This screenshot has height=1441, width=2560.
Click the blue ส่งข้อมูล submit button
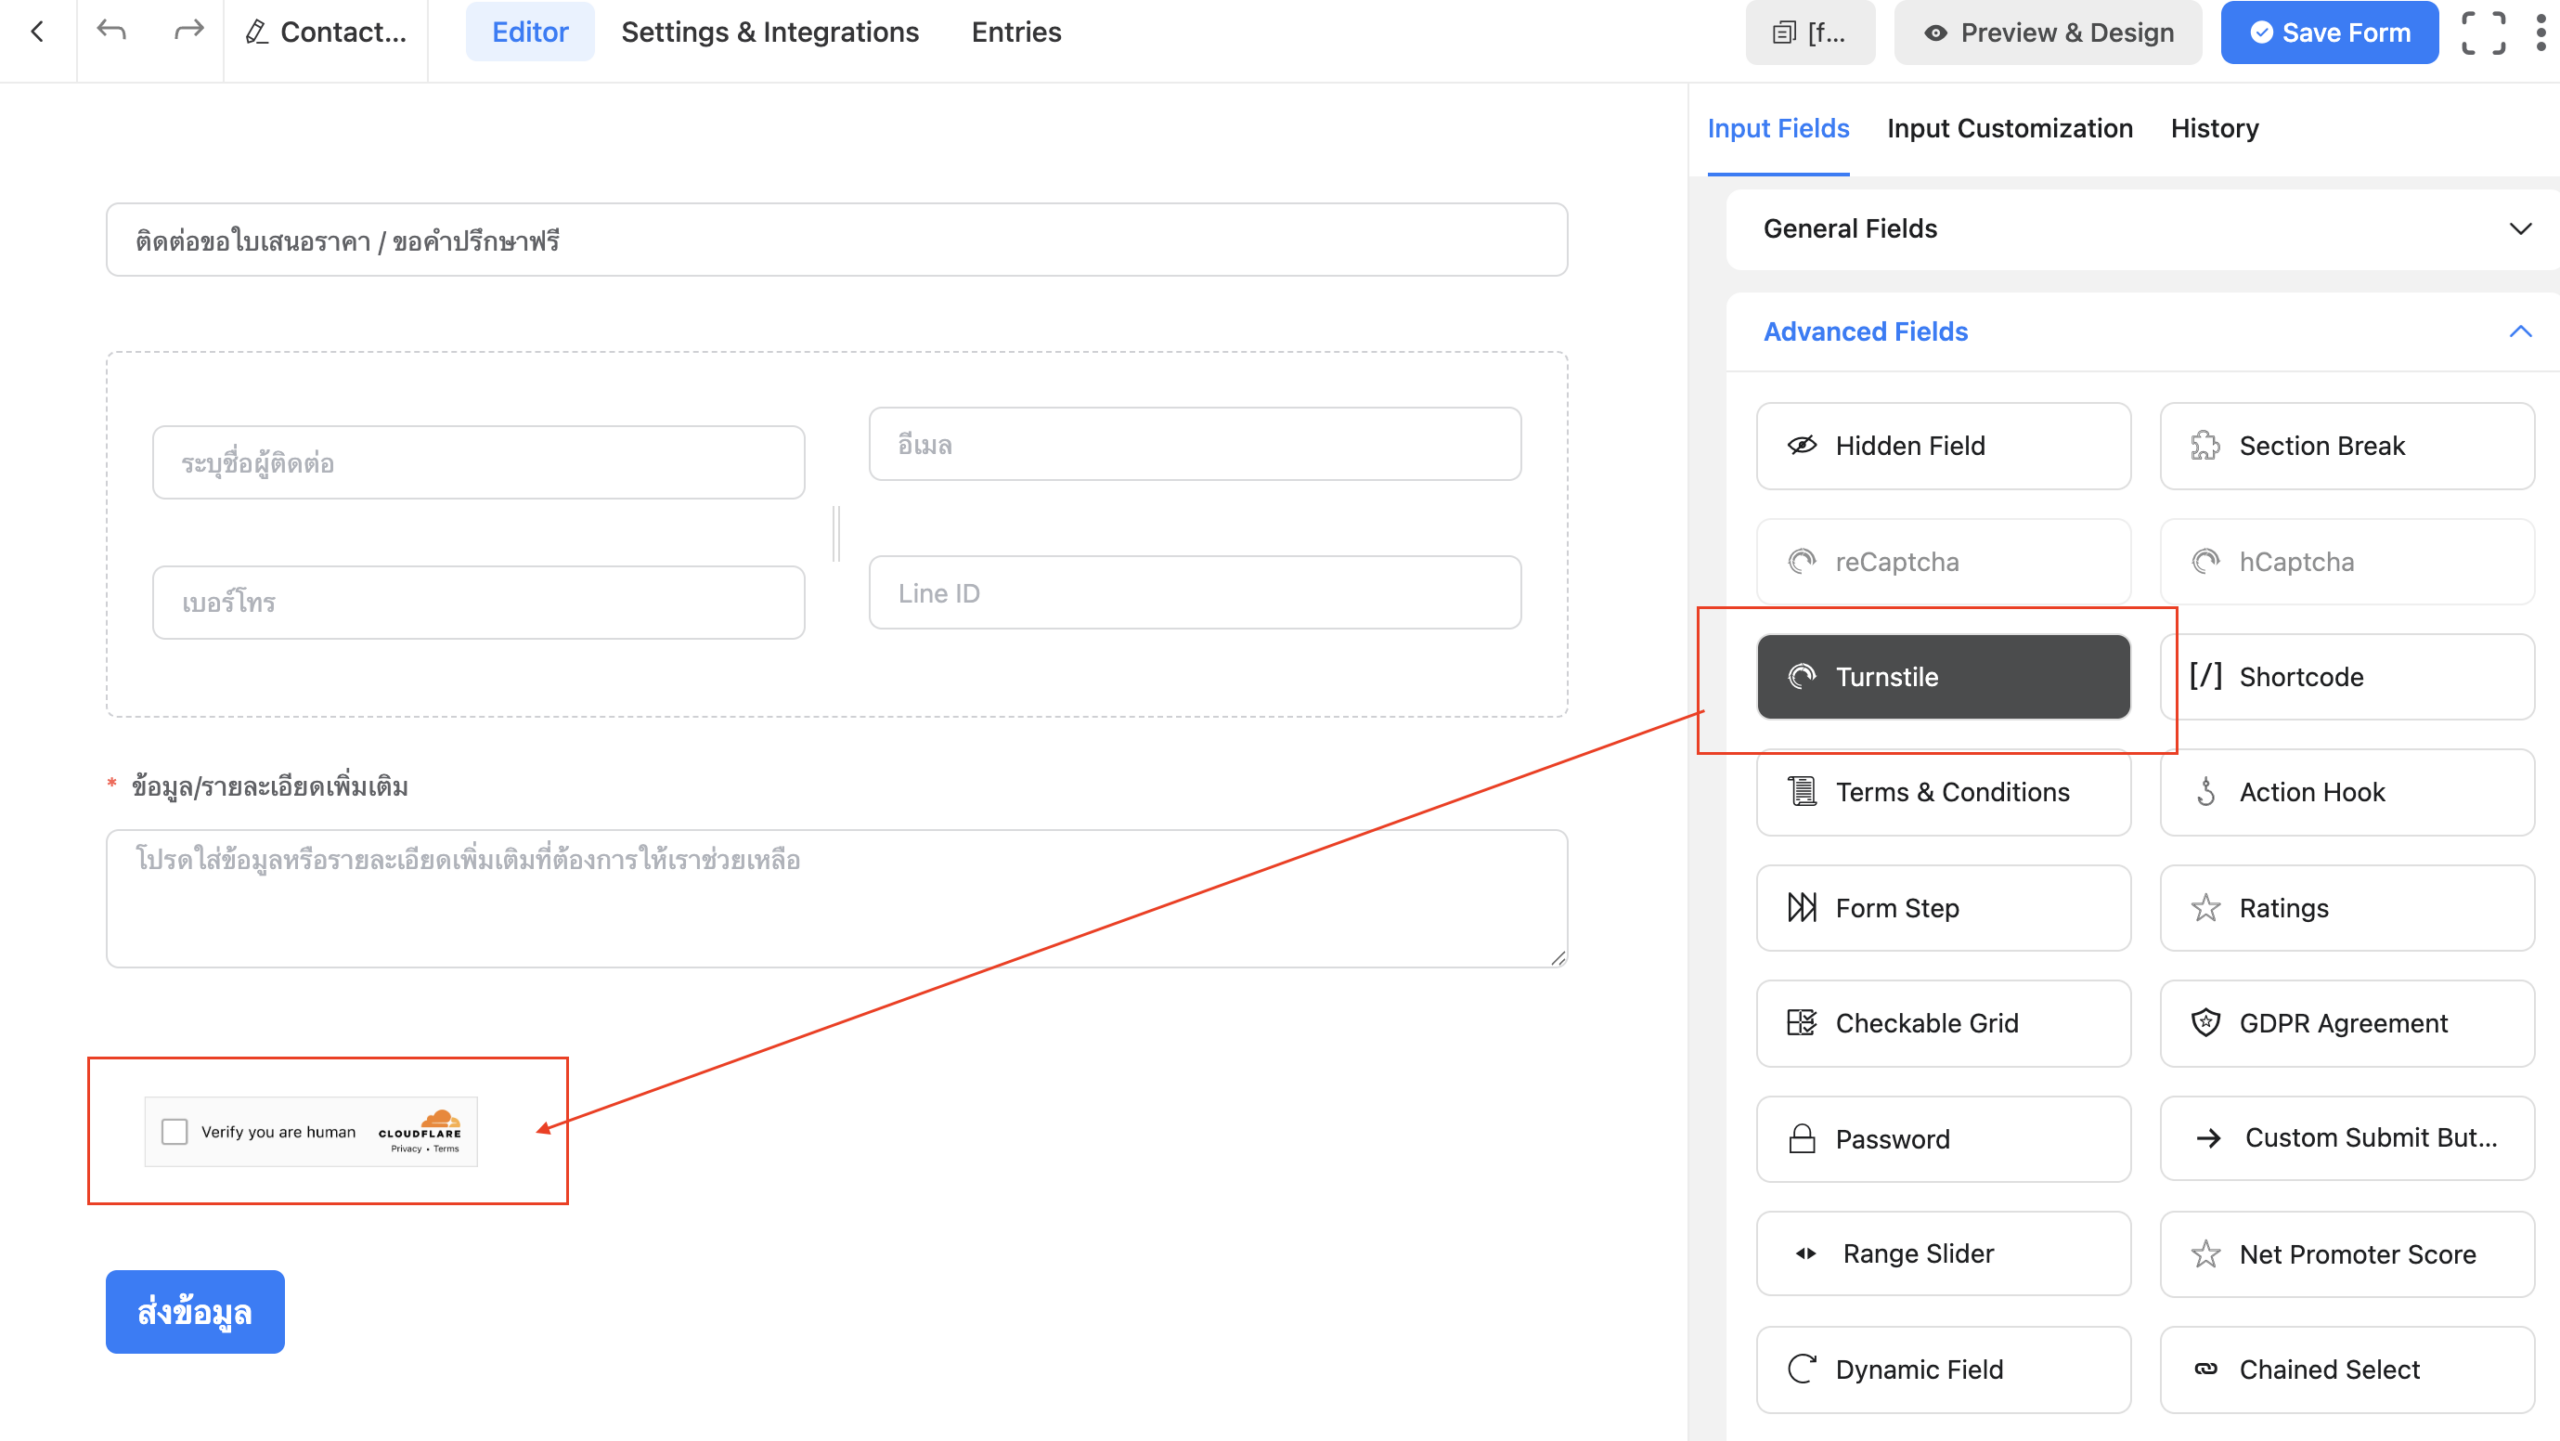tap(195, 1312)
